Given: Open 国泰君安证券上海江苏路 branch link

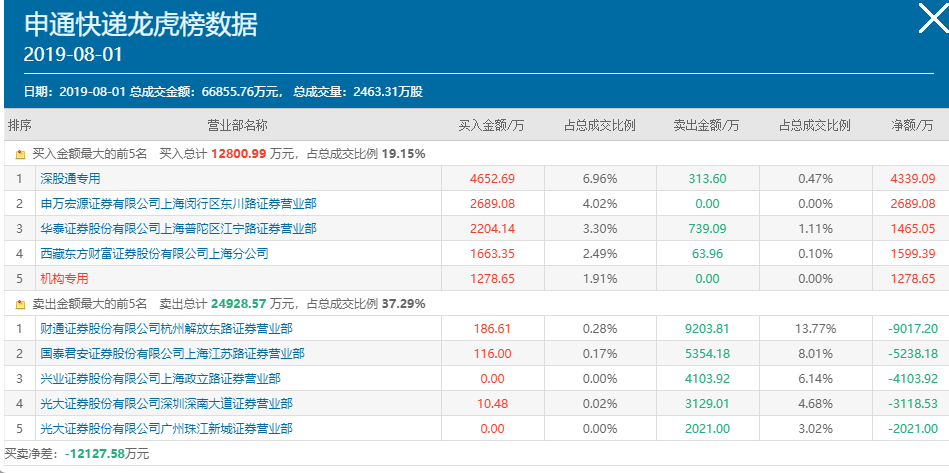Looking at the screenshot, I should pyautogui.click(x=172, y=353).
